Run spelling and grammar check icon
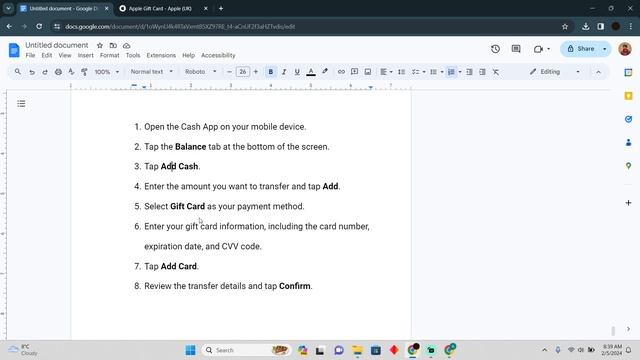Viewport: 640px width, 360px height. (x=71, y=72)
